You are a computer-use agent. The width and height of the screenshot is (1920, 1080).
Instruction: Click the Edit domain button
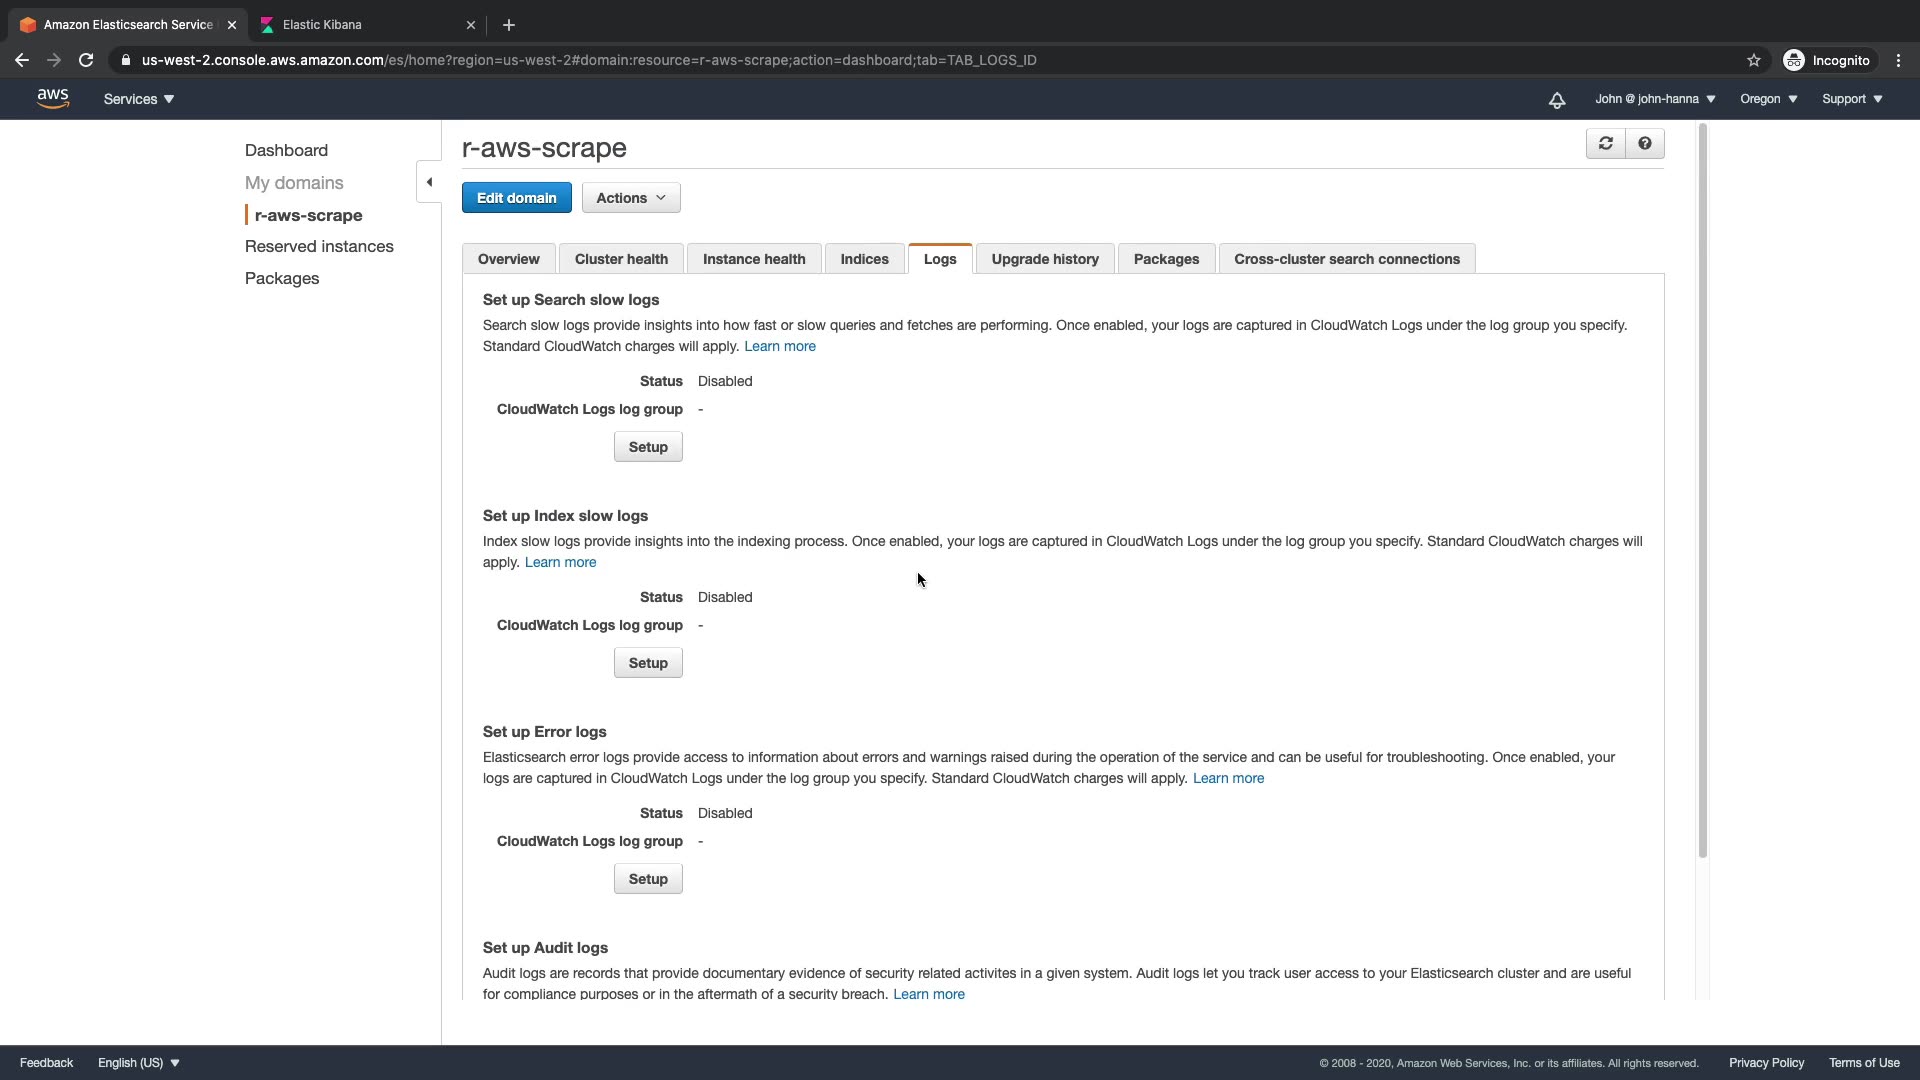click(x=516, y=198)
